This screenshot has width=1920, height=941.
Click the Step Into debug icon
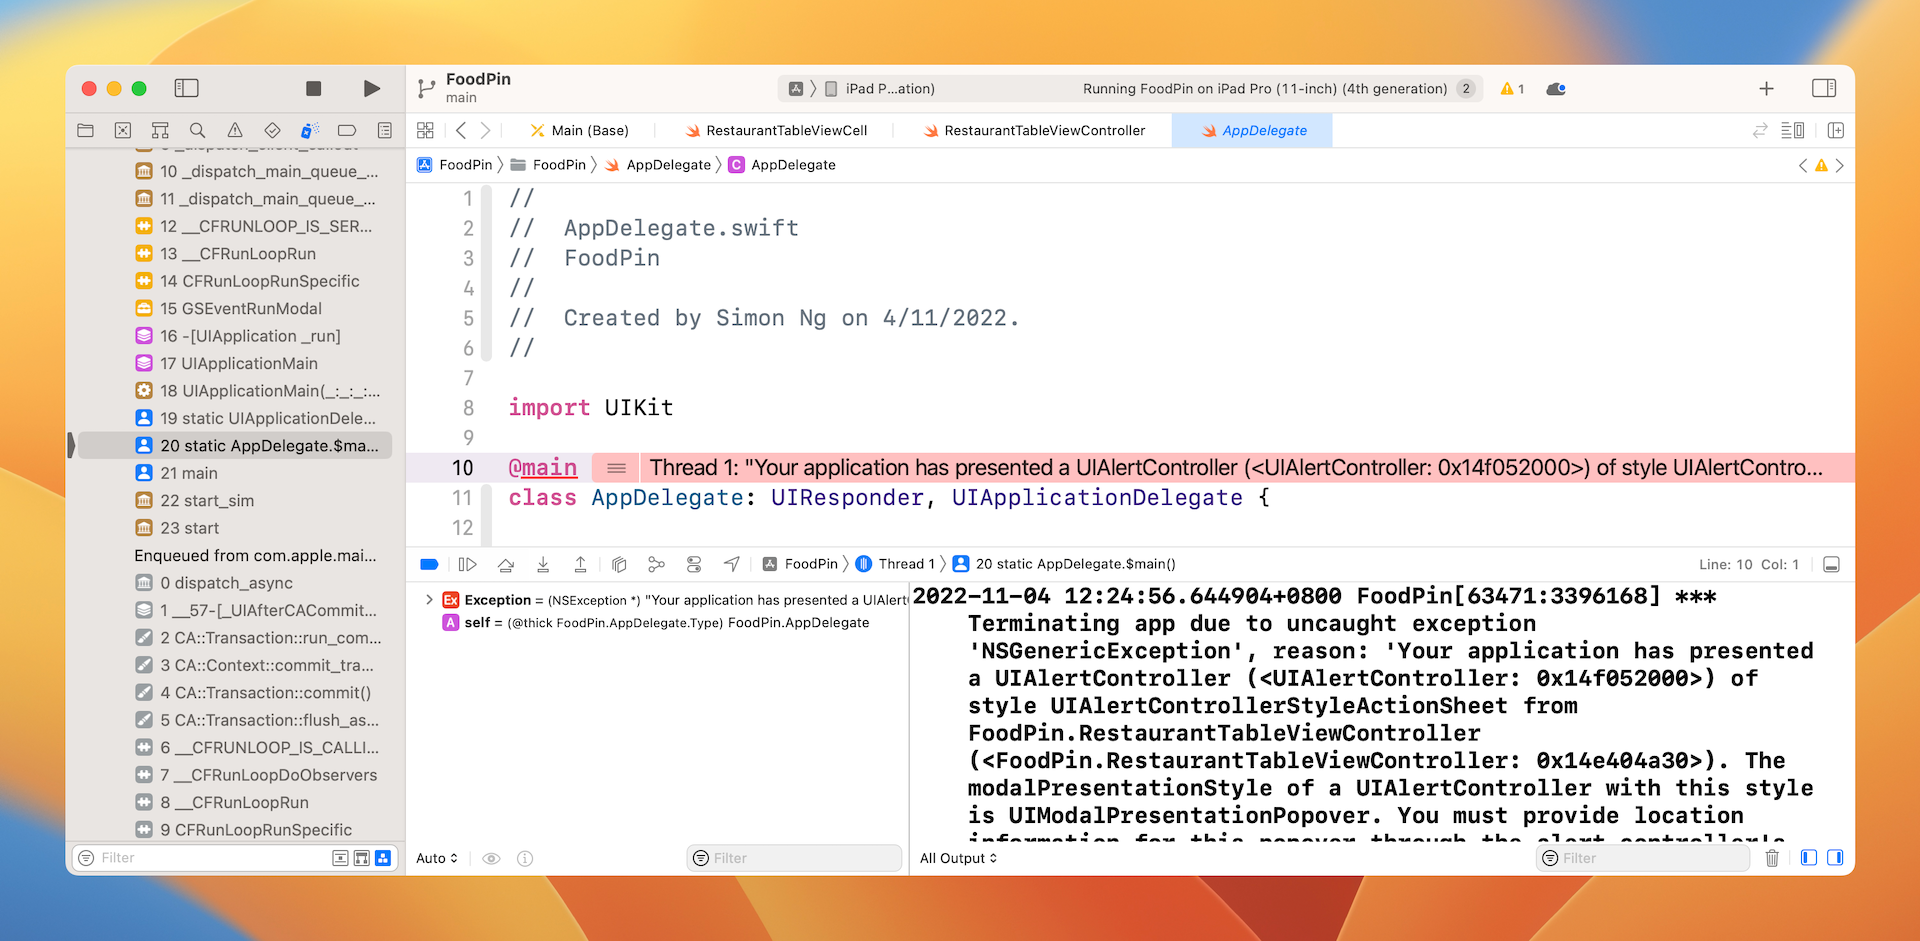[543, 565]
